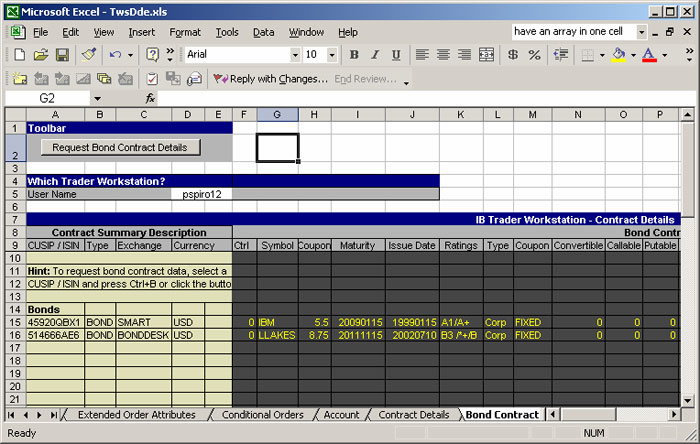Click Create Microsoft Outlook Task icon
This screenshot has height=444, width=700.
pyautogui.click(x=152, y=79)
